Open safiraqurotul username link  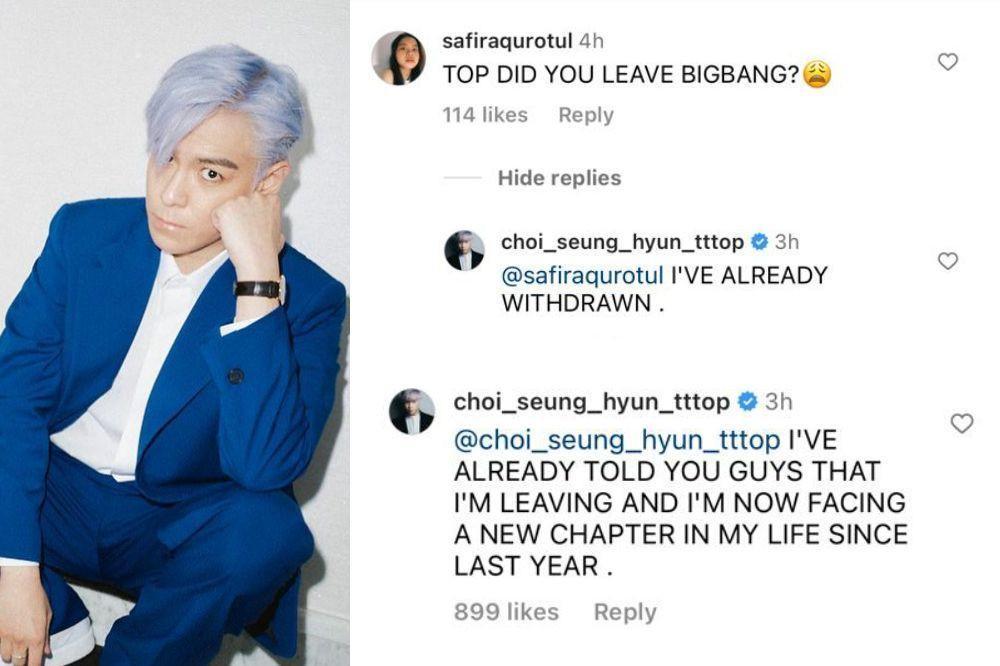(507, 41)
